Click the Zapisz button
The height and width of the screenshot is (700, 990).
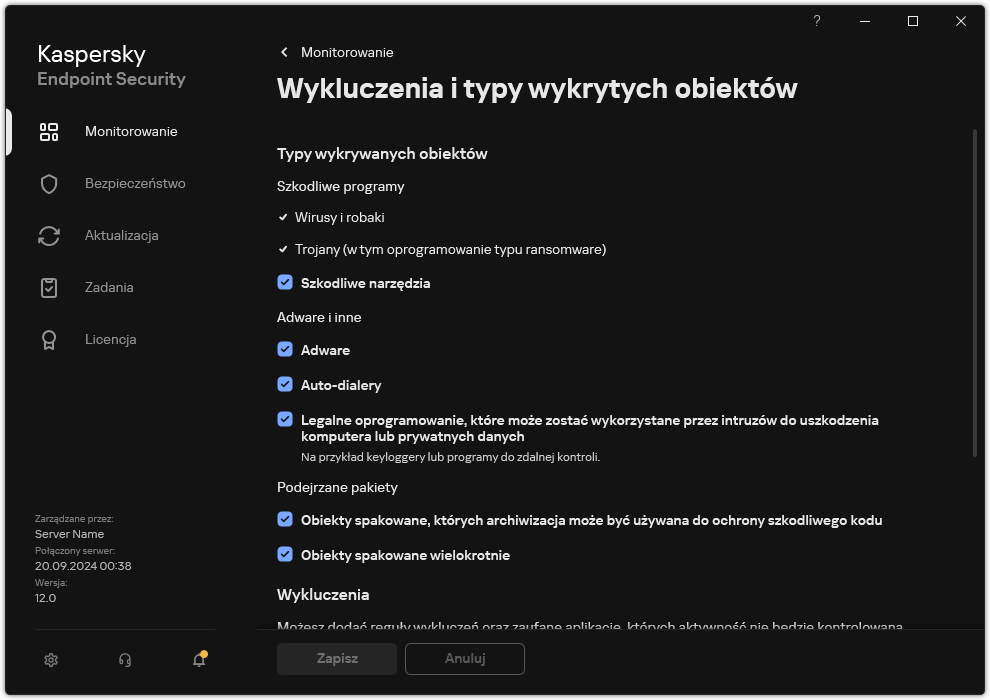pyautogui.click(x=336, y=659)
